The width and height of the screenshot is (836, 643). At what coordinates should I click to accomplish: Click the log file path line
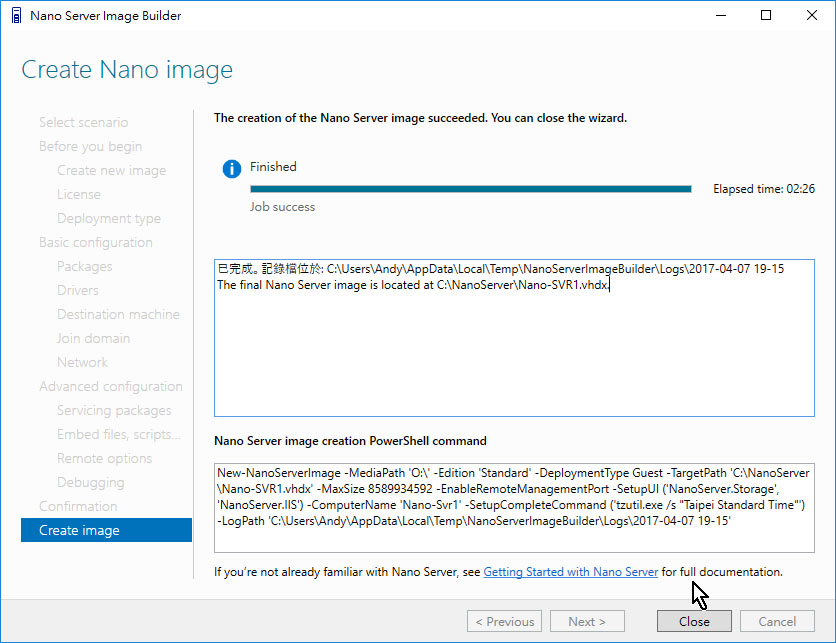(501, 269)
